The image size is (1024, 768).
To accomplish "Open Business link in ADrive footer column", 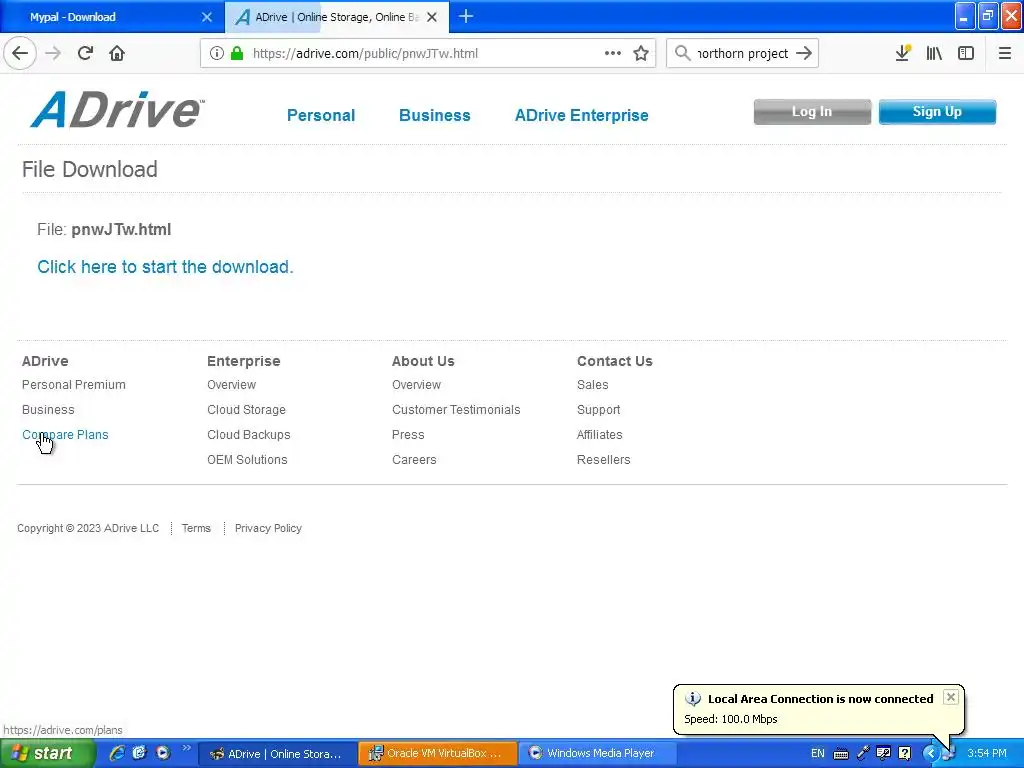I will 48,409.
